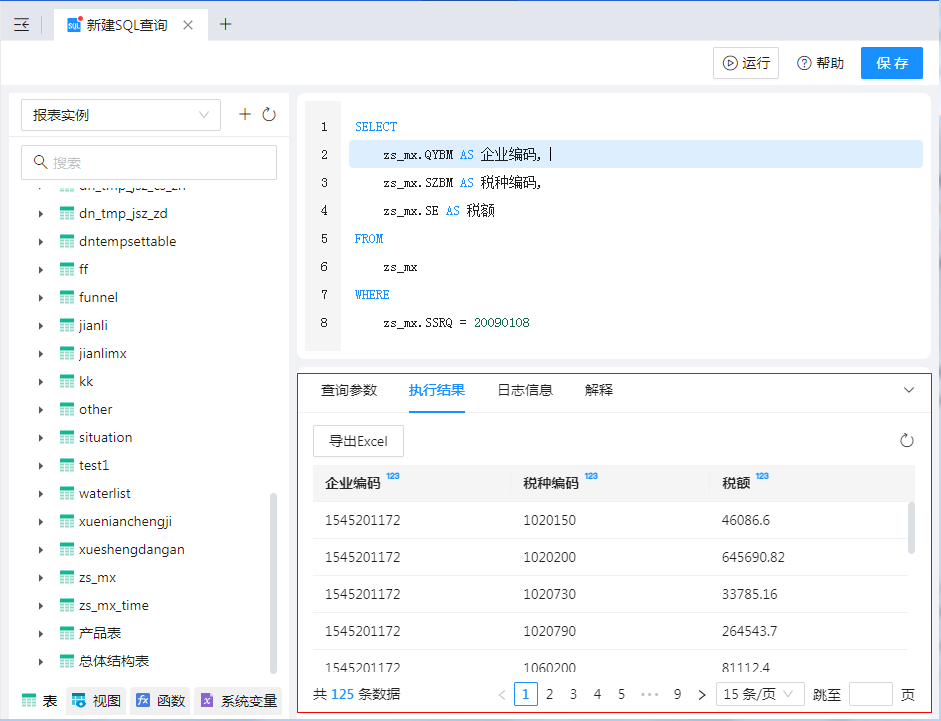Viewport: 941px width, 721px height.
Task: Switch to the 视图 views list
Action: [x=96, y=701]
